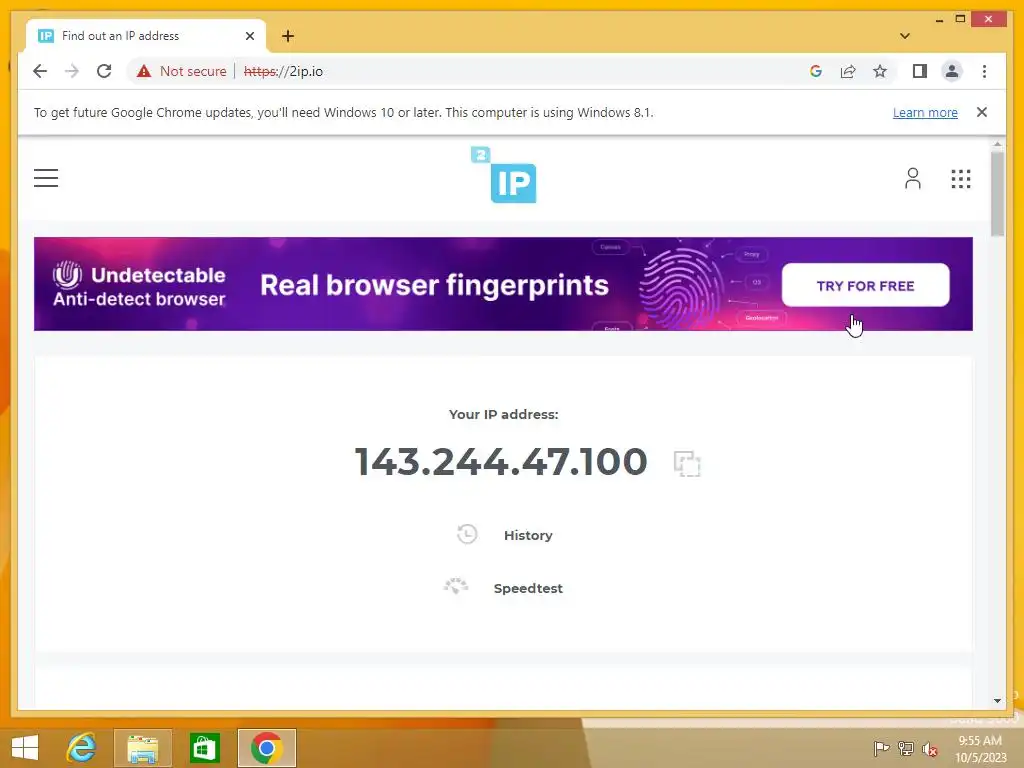
Task: Launch Internet Explorer from taskbar
Action: [82, 748]
